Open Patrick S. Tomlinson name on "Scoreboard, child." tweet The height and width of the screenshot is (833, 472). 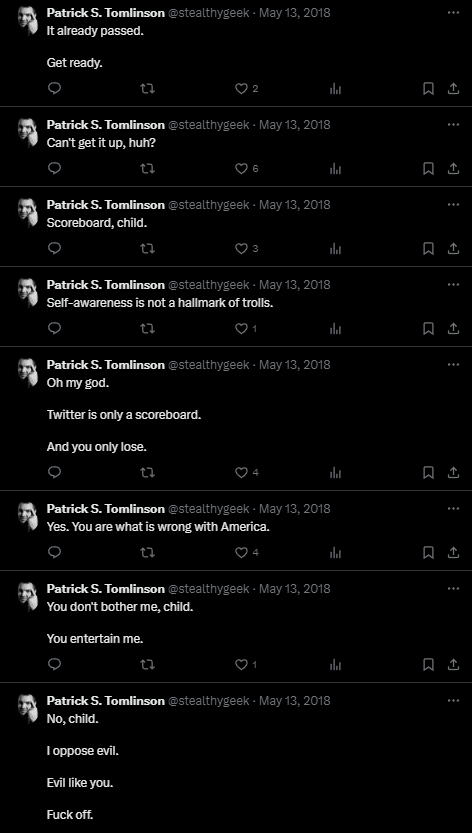click(106, 205)
